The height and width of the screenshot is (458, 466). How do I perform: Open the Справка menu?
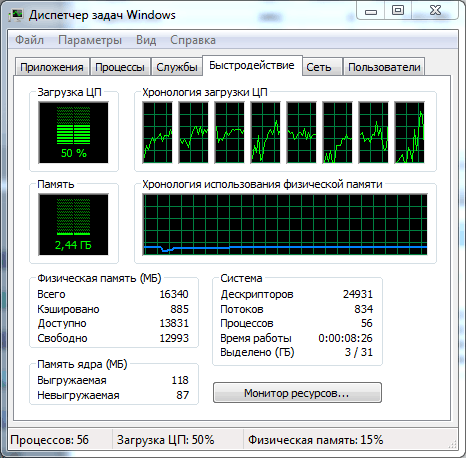click(193, 40)
